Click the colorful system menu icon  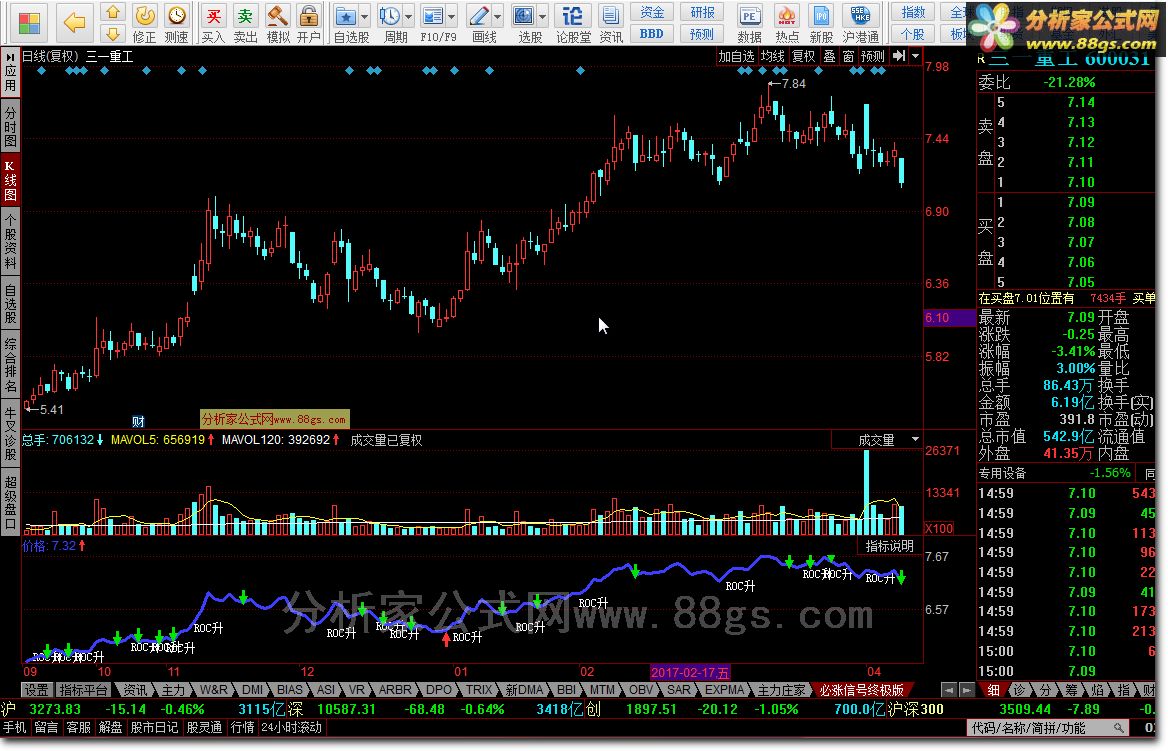coord(29,23)
